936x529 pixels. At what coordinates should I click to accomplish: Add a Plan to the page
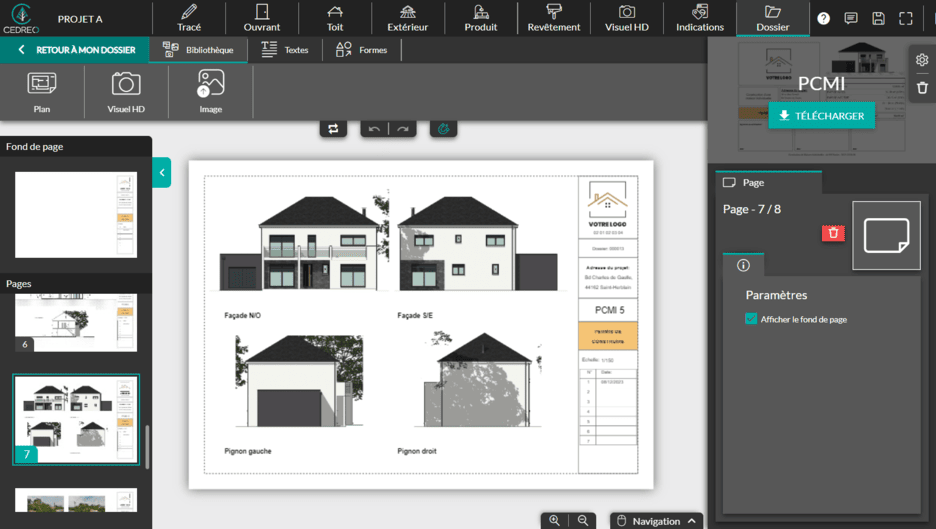click(42, 92)
